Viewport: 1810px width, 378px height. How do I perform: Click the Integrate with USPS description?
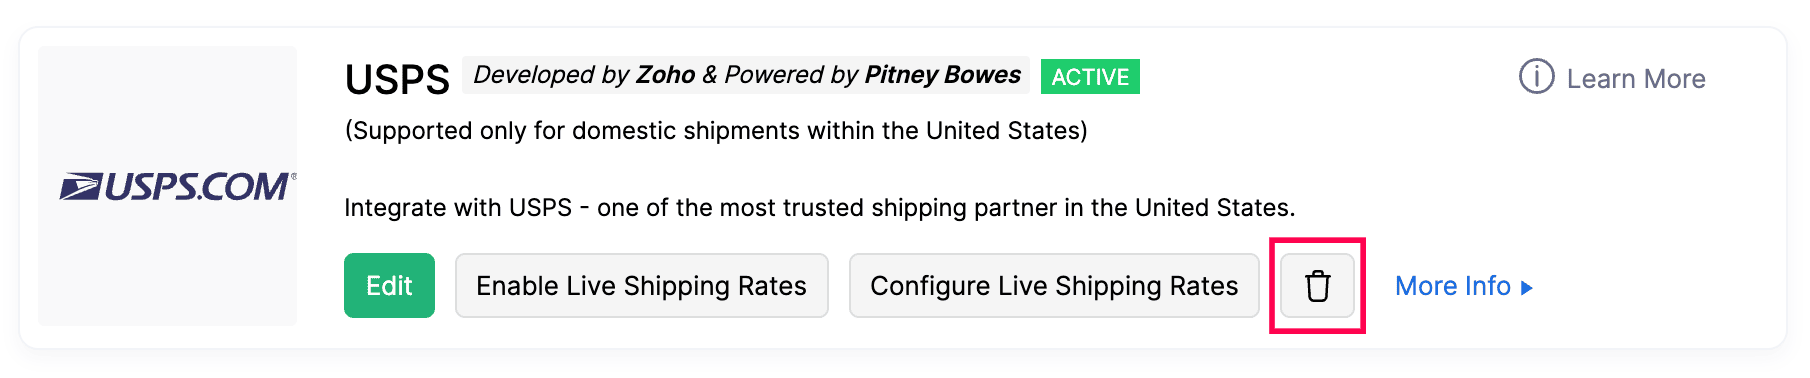click(820, 208)
